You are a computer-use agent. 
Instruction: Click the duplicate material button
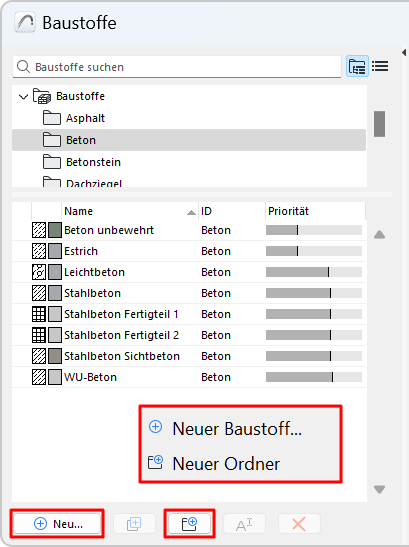tap(134, 524)
